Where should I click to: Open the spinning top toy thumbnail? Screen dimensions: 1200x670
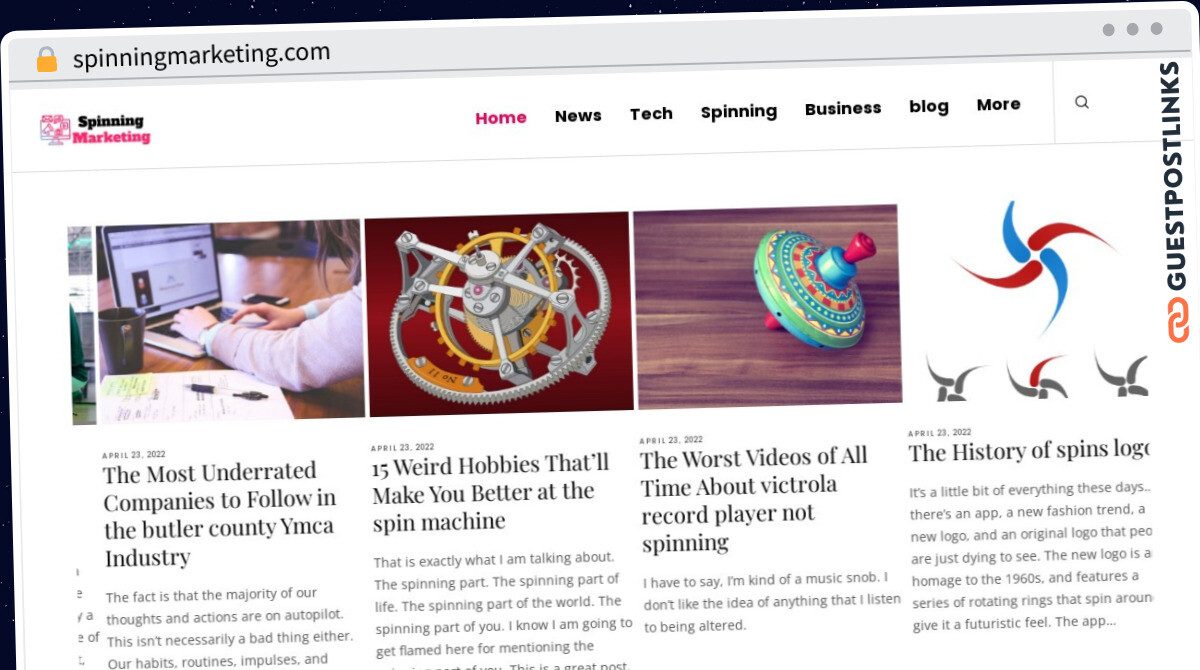[x=767, y=306]
